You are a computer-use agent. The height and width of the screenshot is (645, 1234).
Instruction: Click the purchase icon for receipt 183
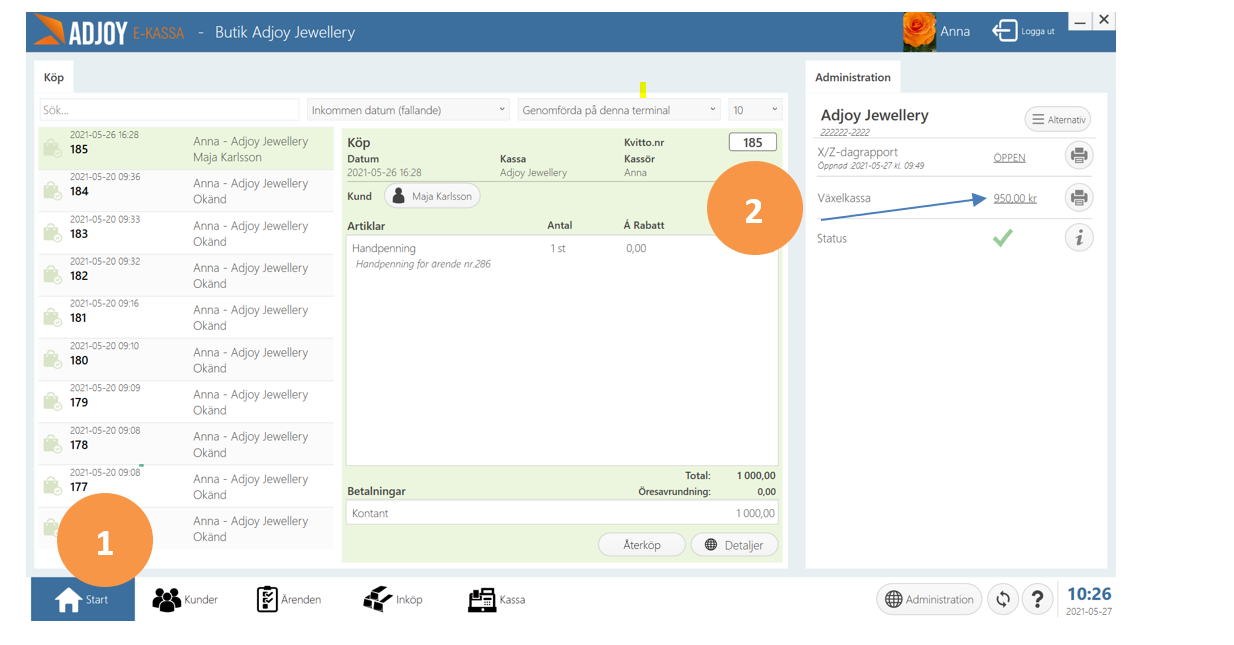tap(52, 233)
